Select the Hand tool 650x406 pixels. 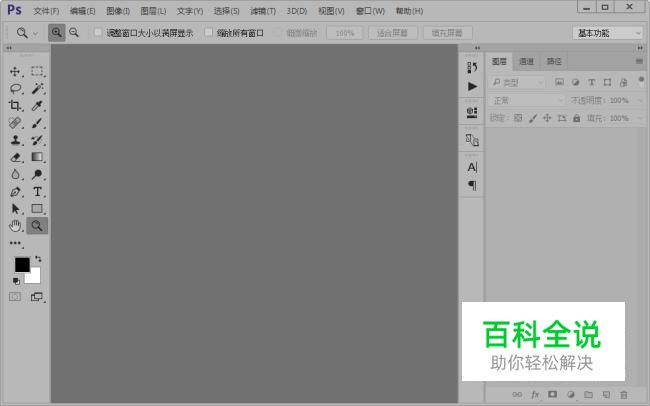click(15, 226)
